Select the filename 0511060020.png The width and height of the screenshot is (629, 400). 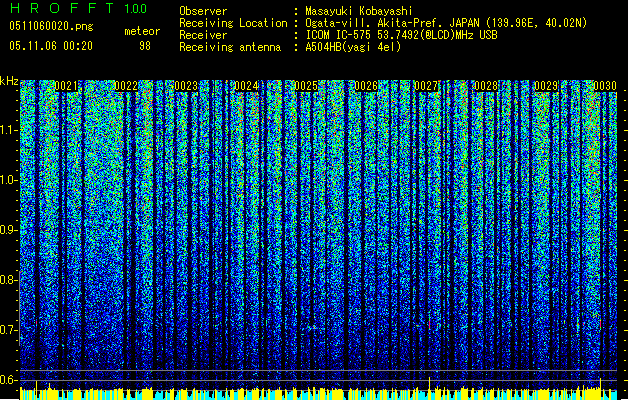(x=51, y=26)
